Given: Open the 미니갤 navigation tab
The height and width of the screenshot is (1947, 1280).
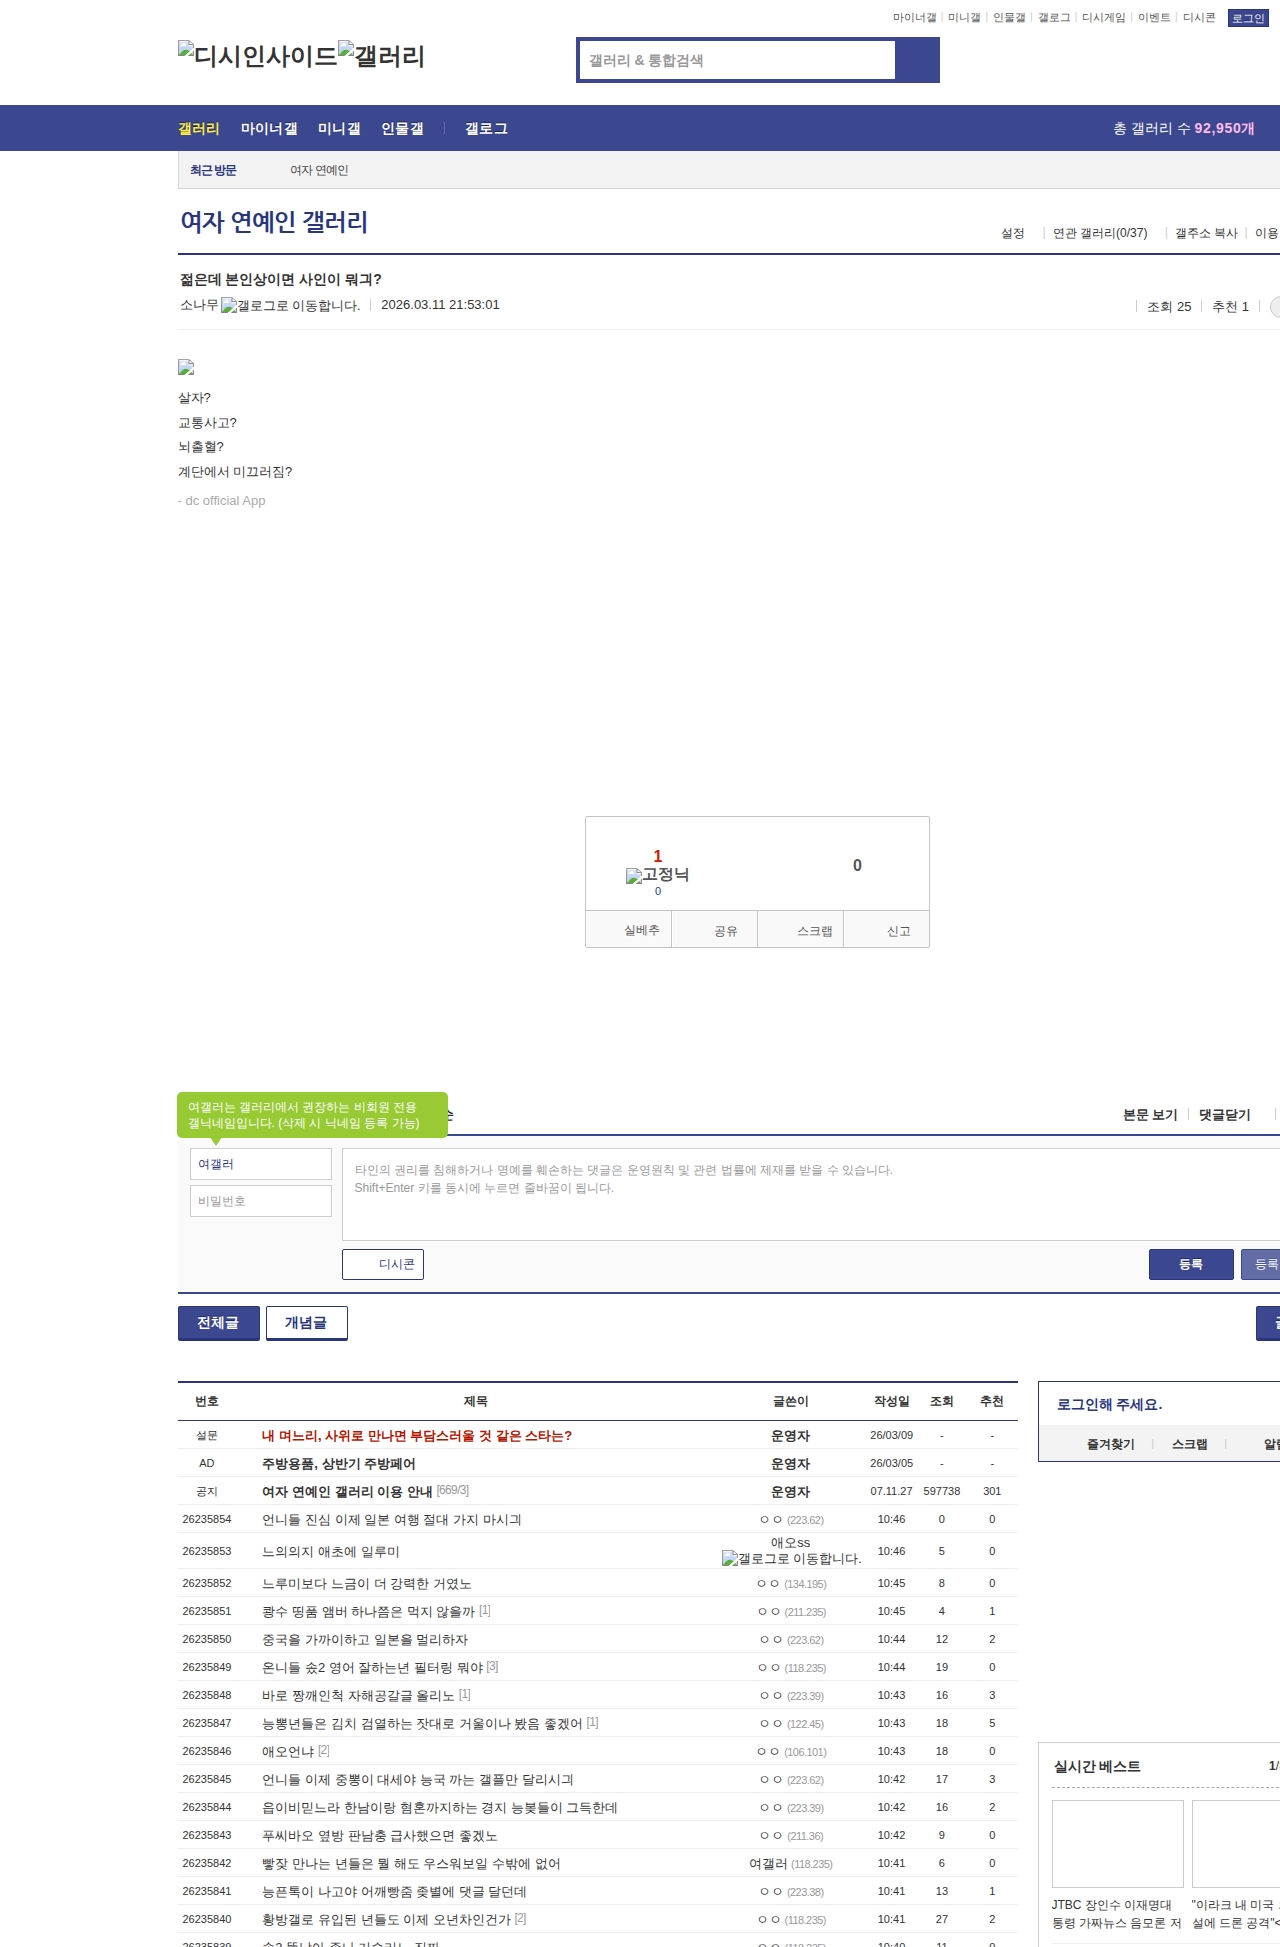Looking at the screenshot, I should 339,128.
